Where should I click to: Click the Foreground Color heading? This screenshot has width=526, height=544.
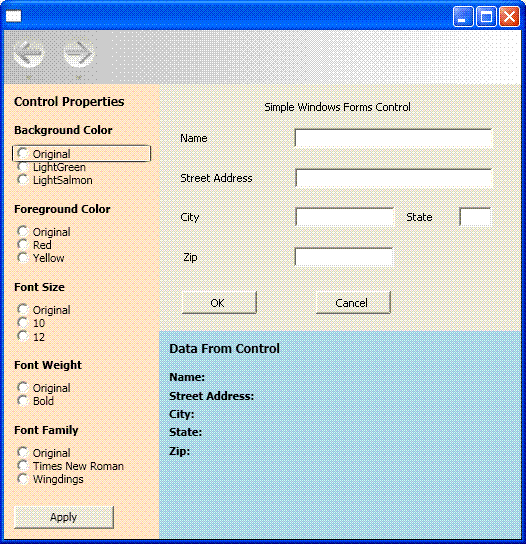click(62, 209)
